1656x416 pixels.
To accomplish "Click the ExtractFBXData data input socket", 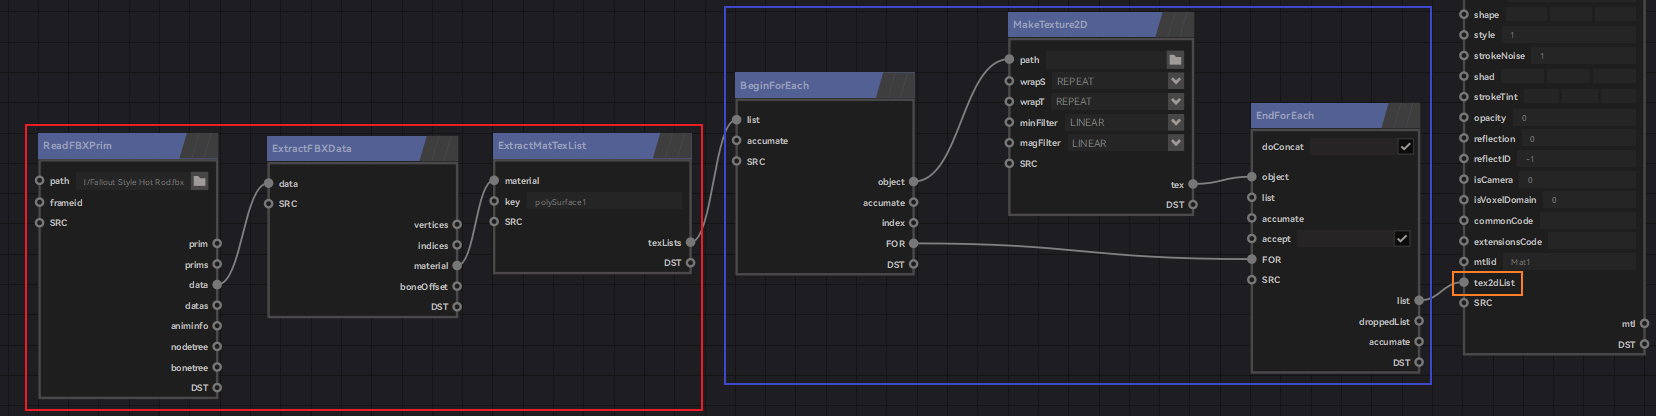I will tap(269, 184).
